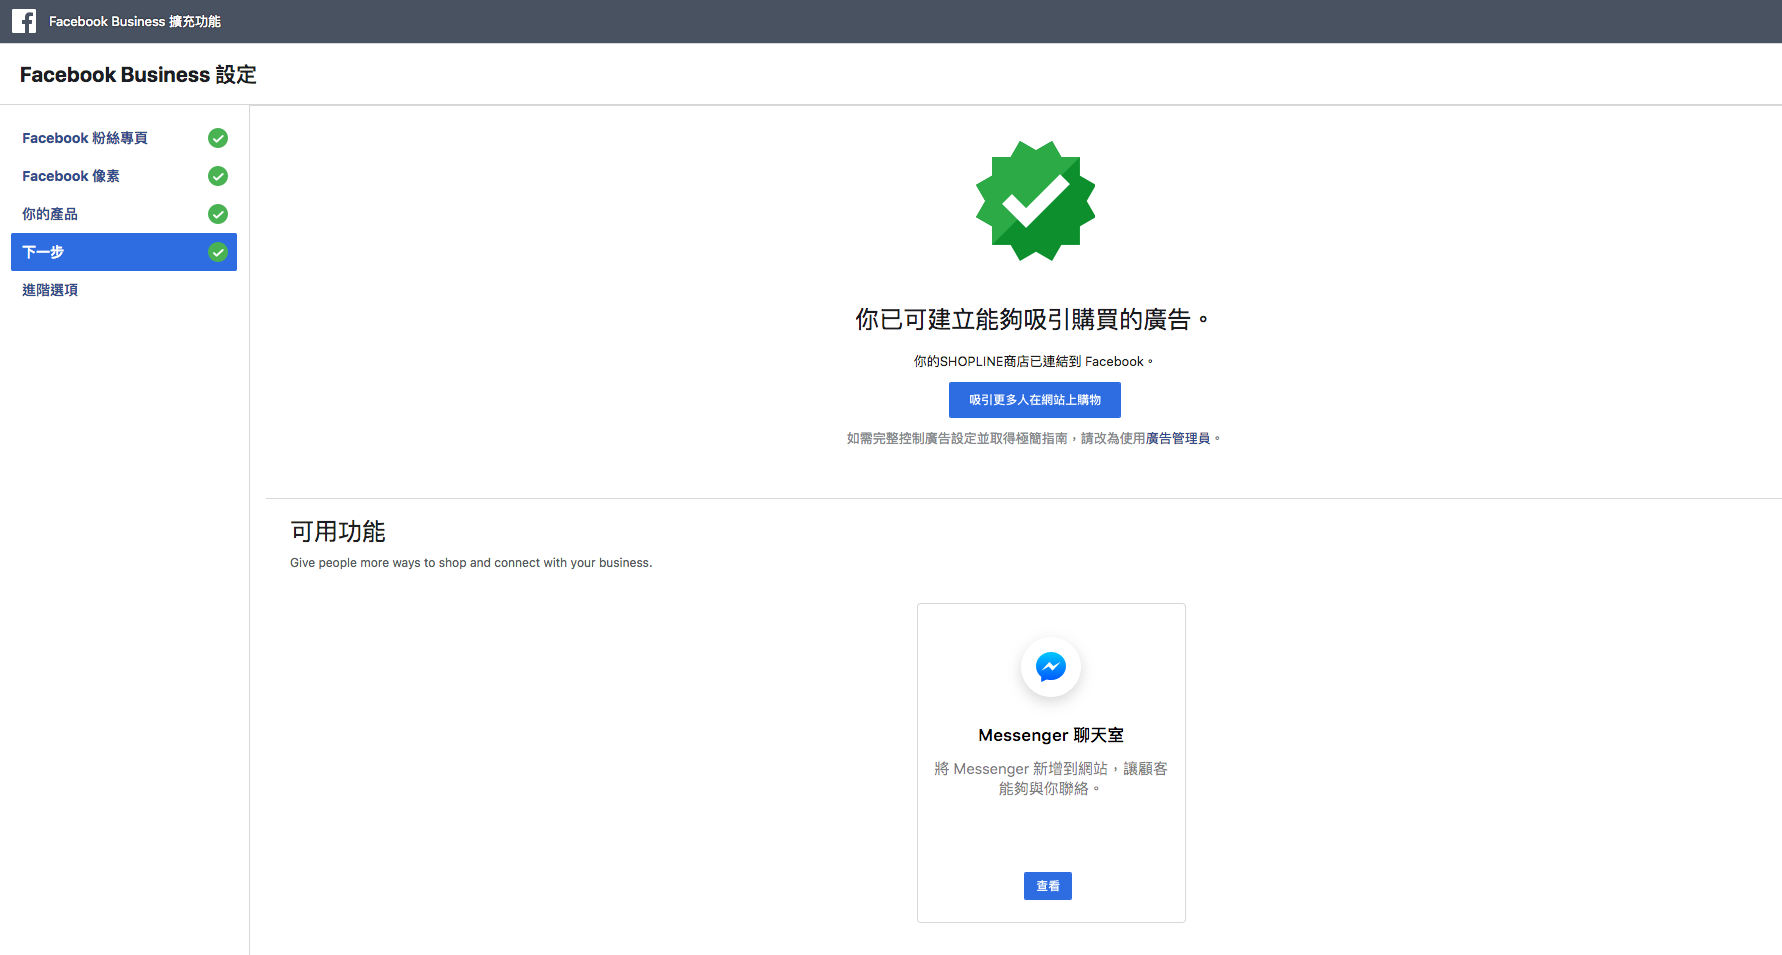
Task: Open the 廣告管理員 link
Action: pos(1178,438)
